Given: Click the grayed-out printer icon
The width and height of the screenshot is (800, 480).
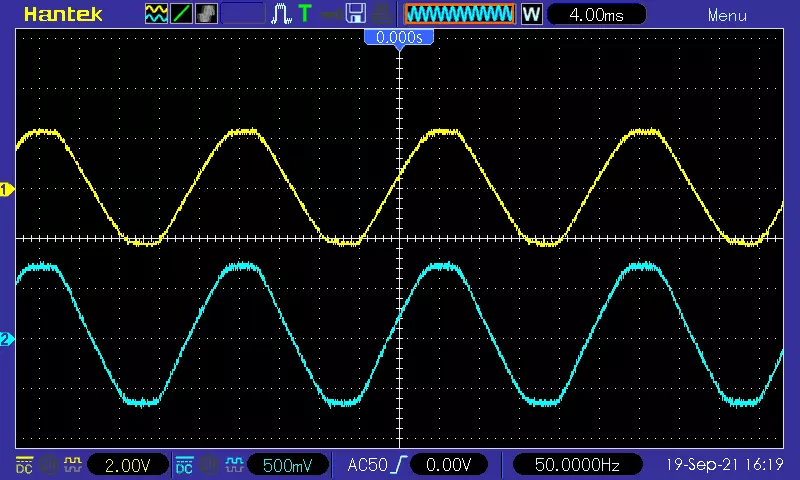Looking at the screenshot, I should click(x=381, y=14).
